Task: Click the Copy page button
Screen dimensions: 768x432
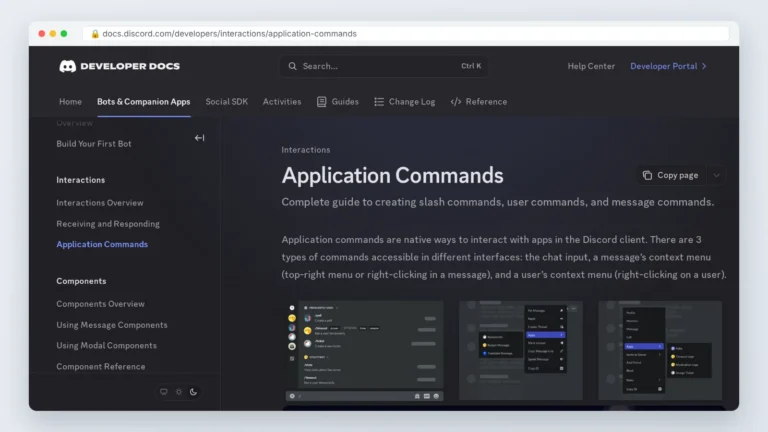Action: tap(671, 175)
